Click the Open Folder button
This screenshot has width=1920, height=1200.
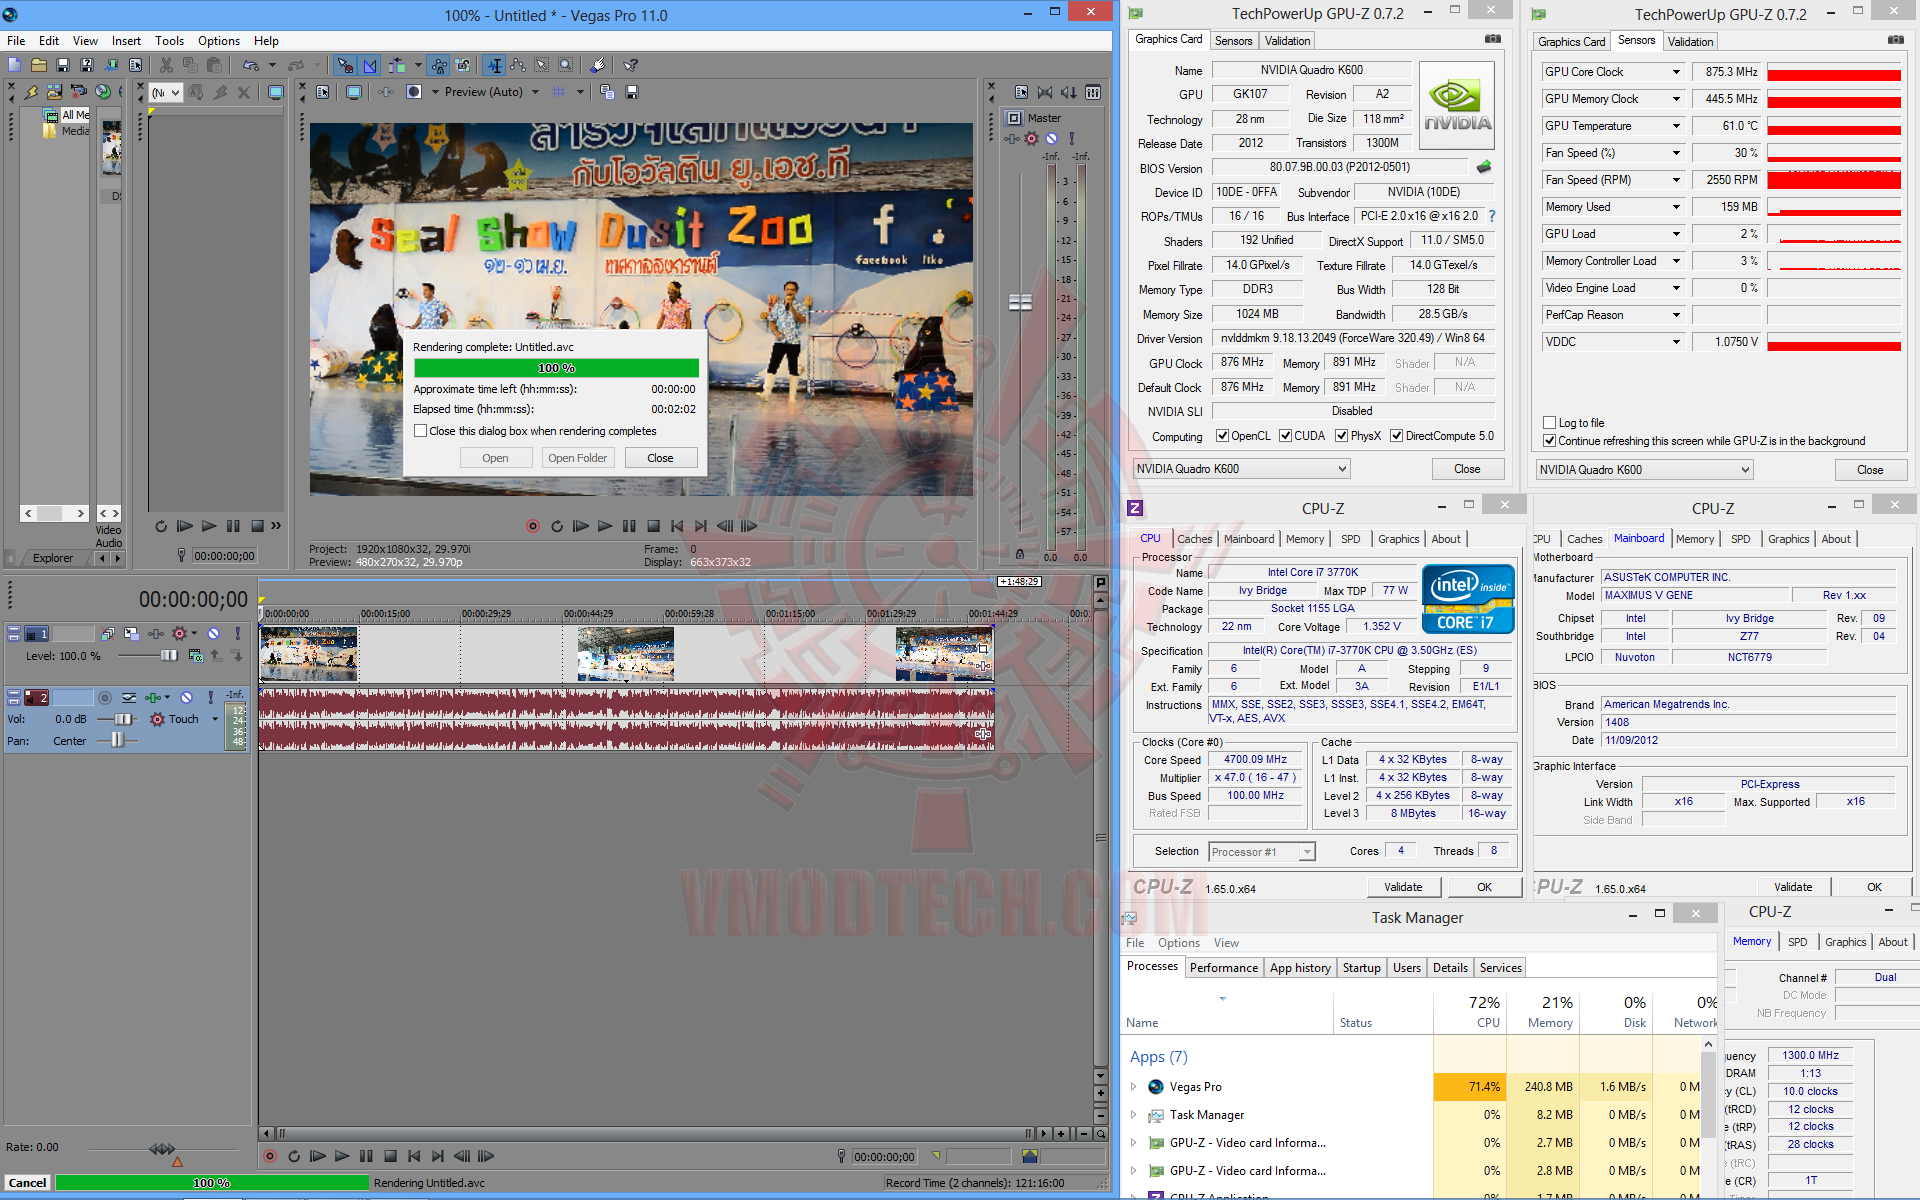(577, 458)
